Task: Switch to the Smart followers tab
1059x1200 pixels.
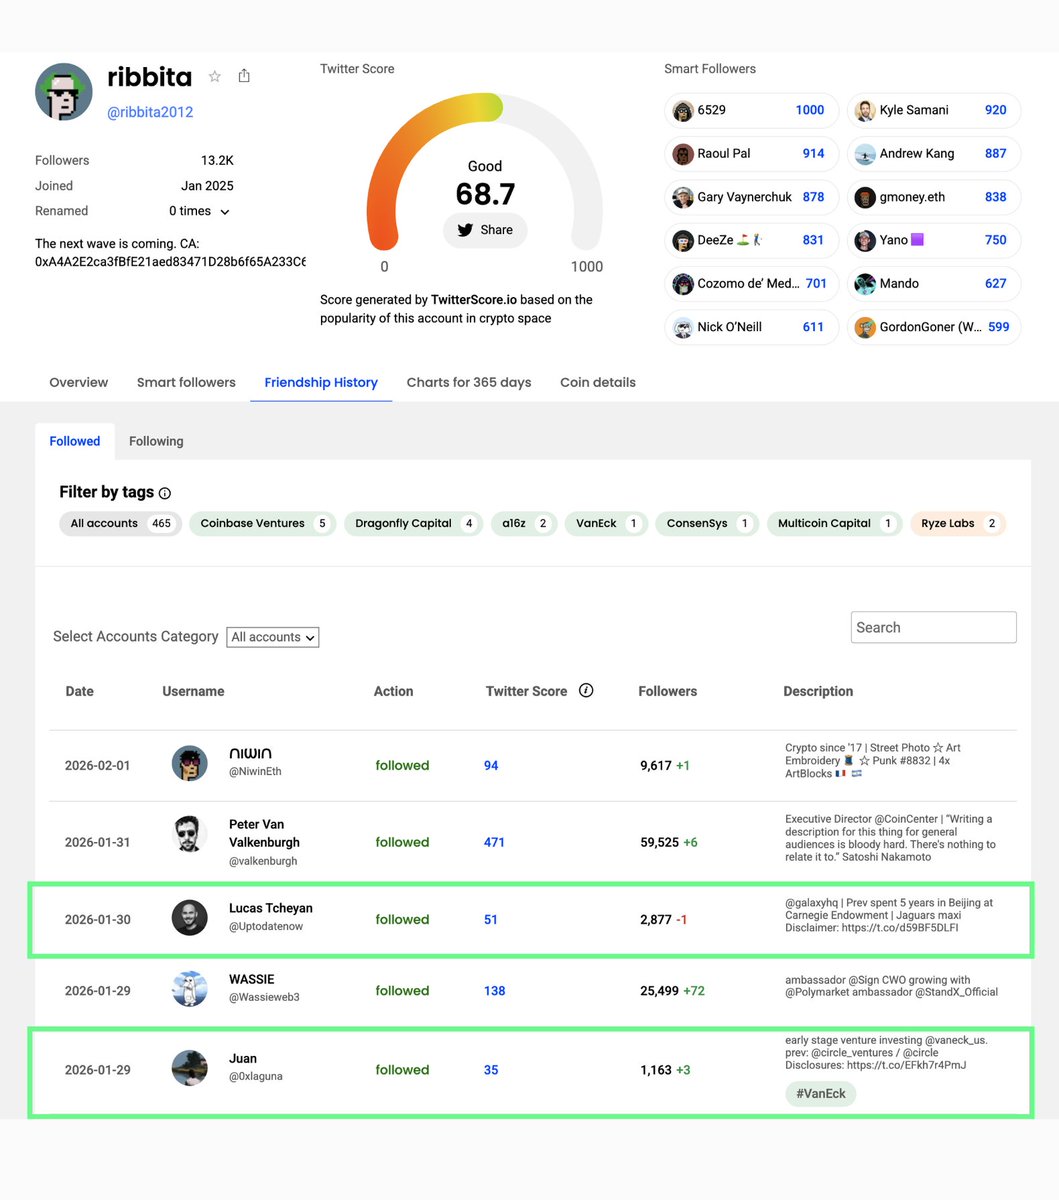Action: 186,382
